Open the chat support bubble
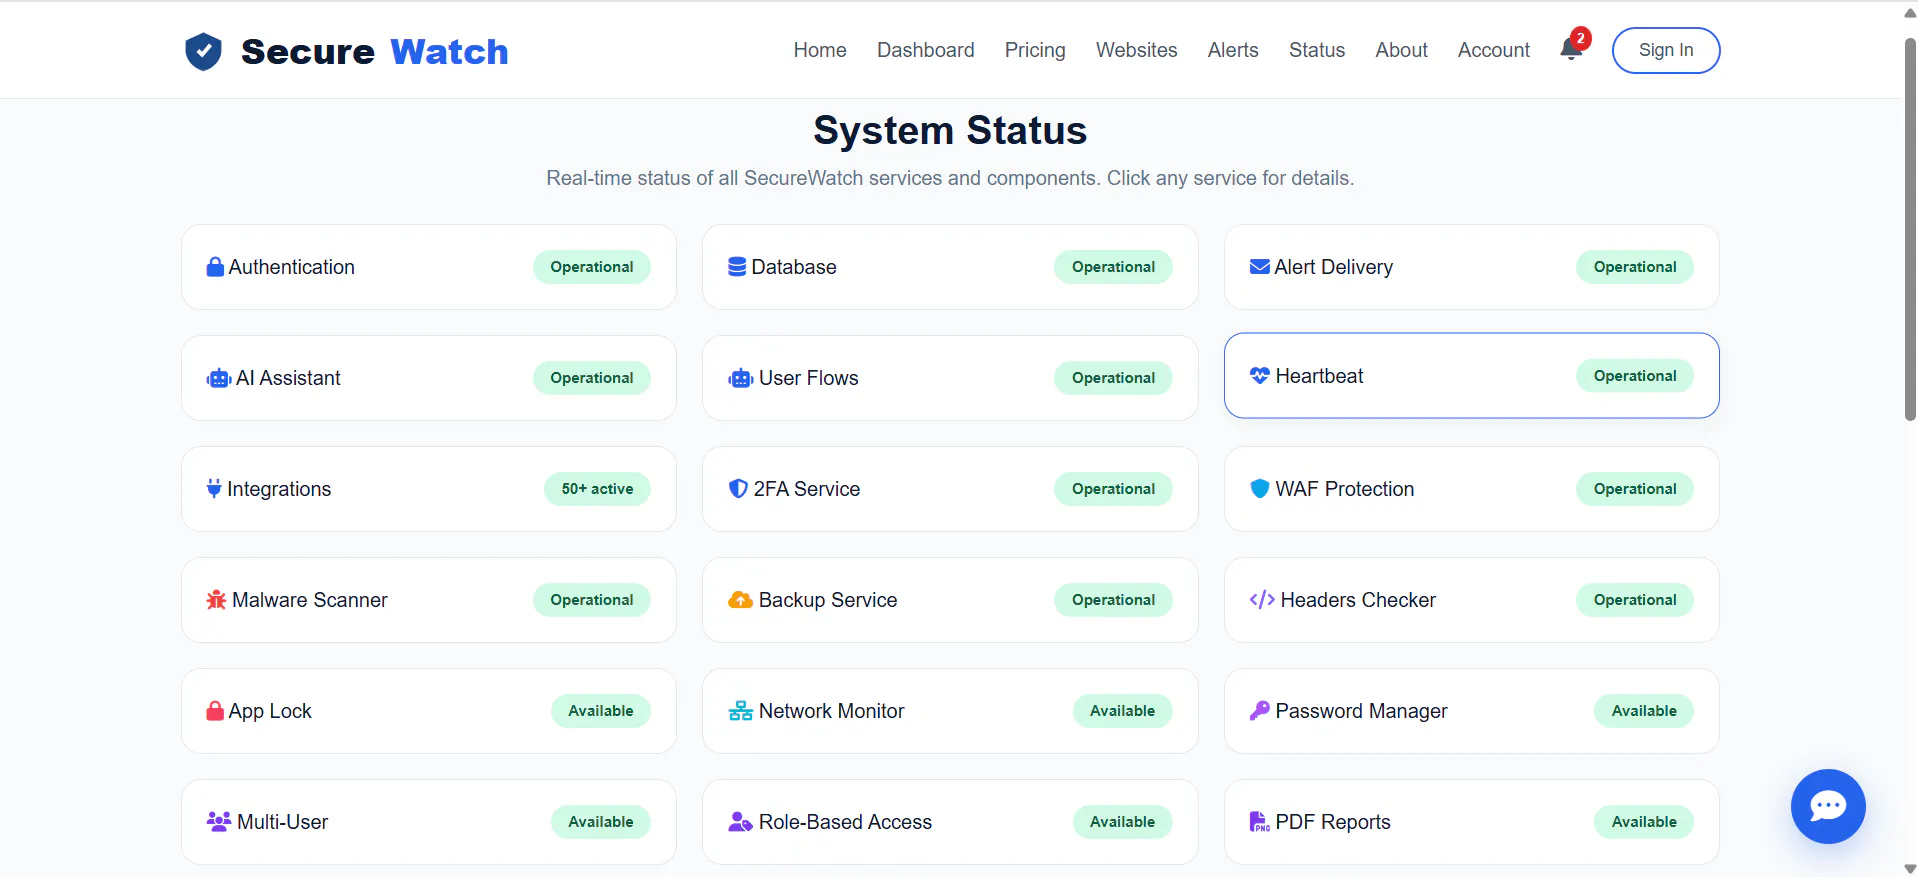Image resolution: width=1918 pixels, height=877 pixels. [1827, 806]
